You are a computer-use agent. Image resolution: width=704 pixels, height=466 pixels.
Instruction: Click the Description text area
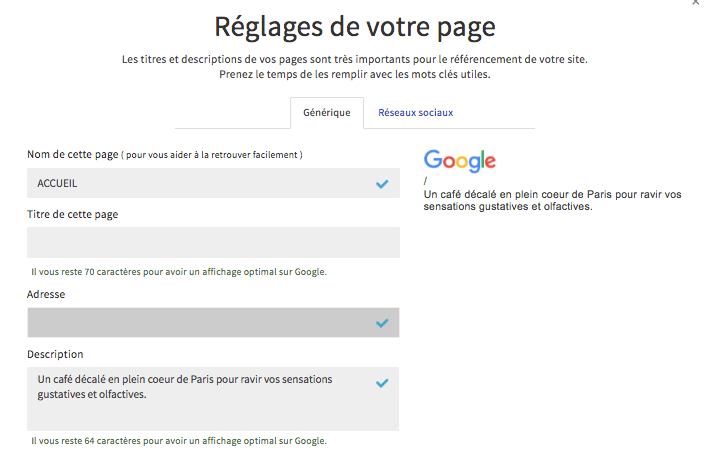click(200, 398)
